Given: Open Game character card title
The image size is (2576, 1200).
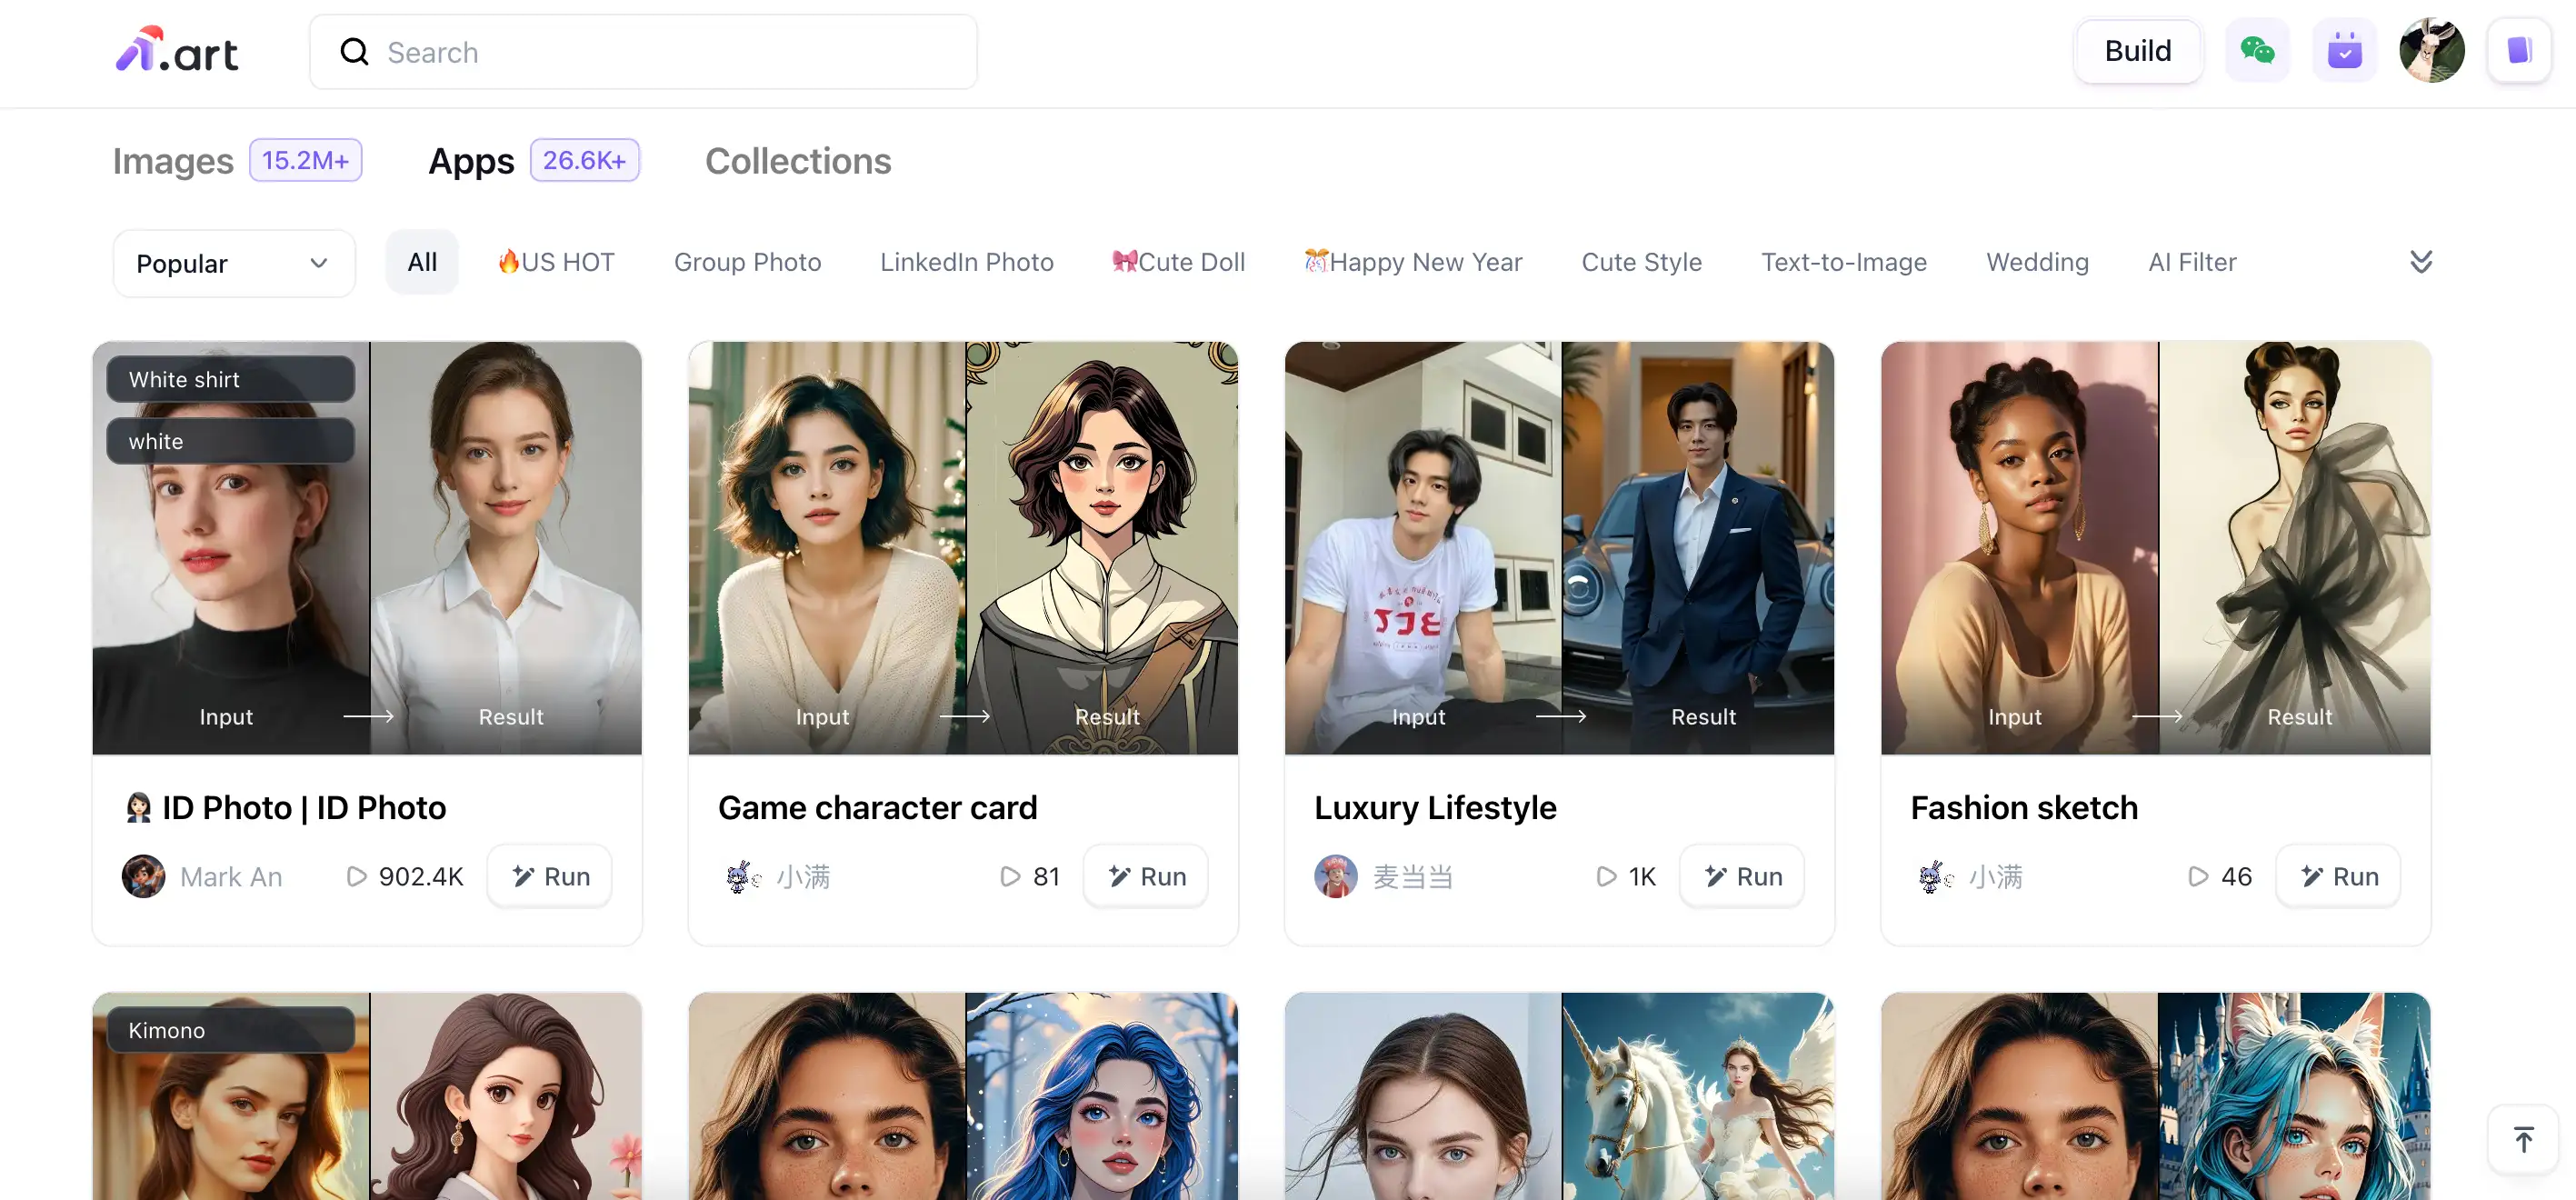Looking at the screenshot, I should pos(878,808).
